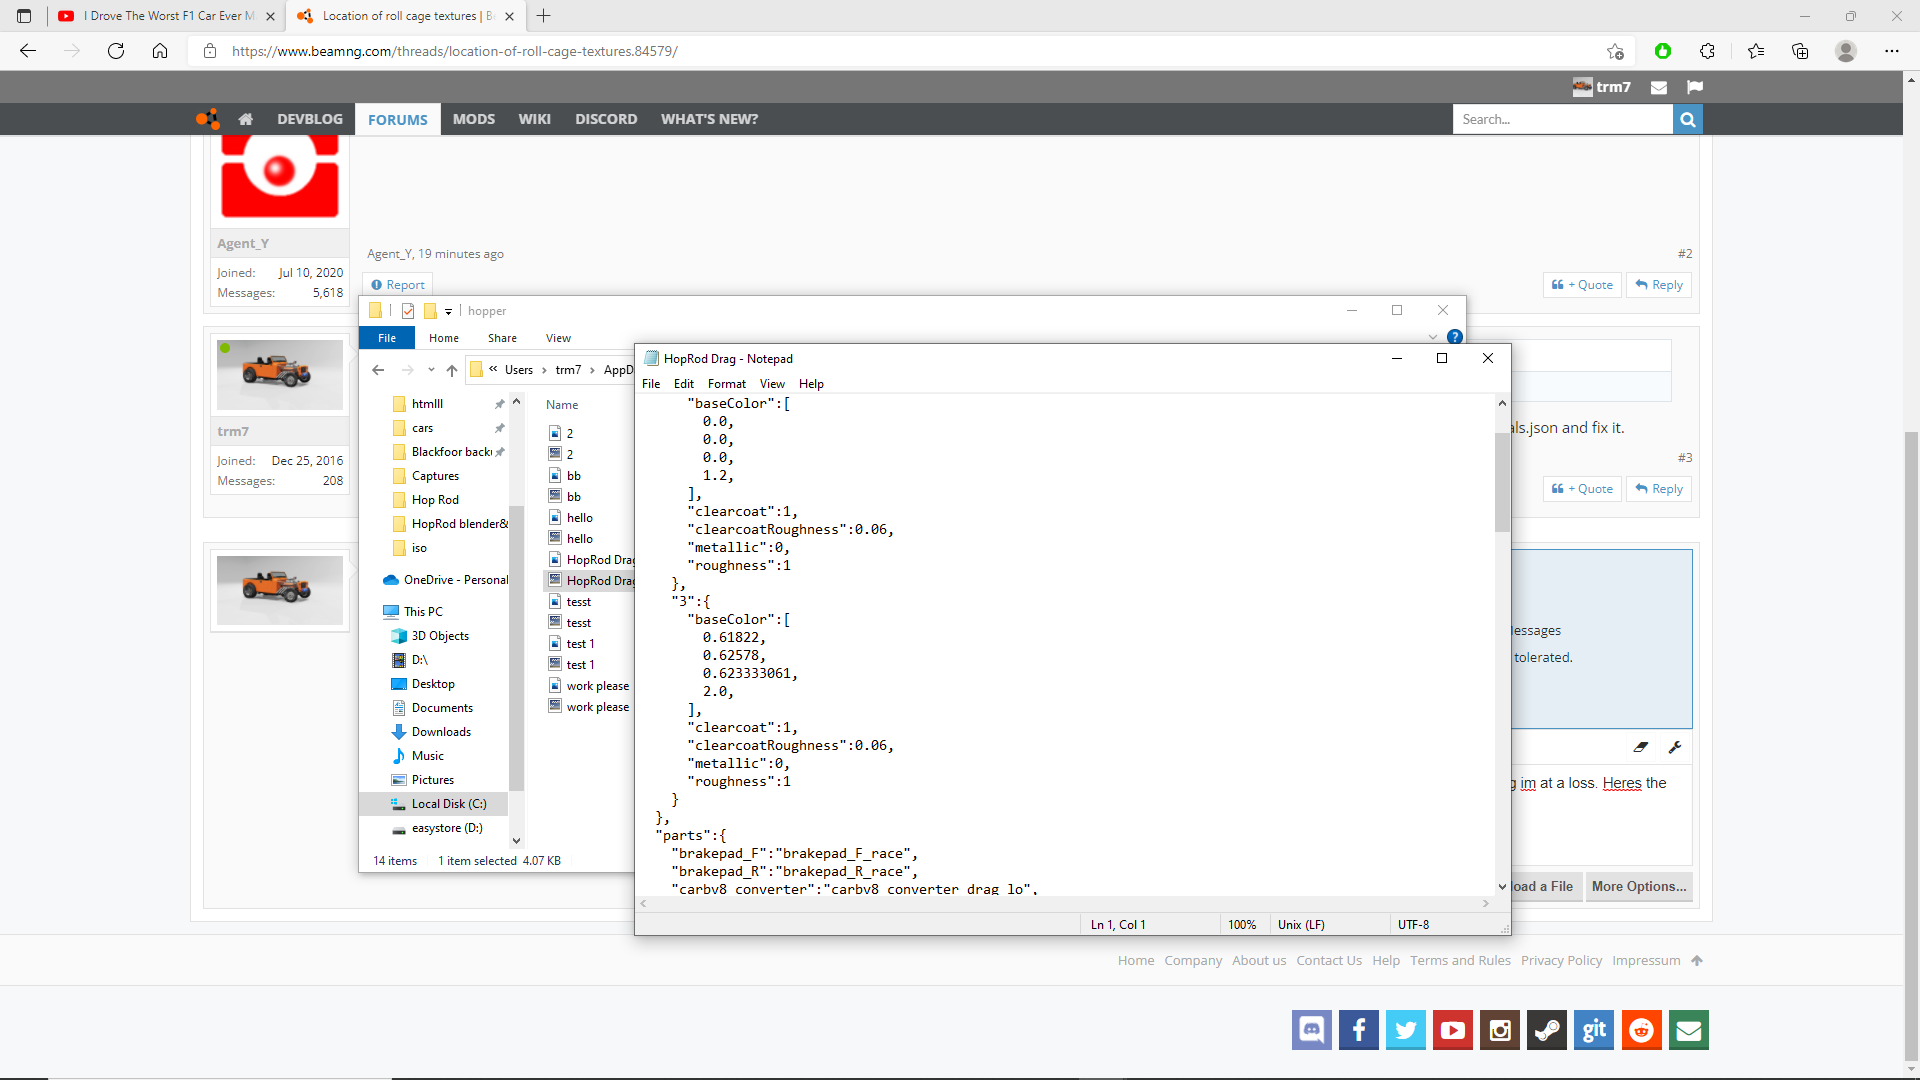1920x1080 pixels.
Task: Click the Name column header in Explorer
Action: click(x=562, y=405)
